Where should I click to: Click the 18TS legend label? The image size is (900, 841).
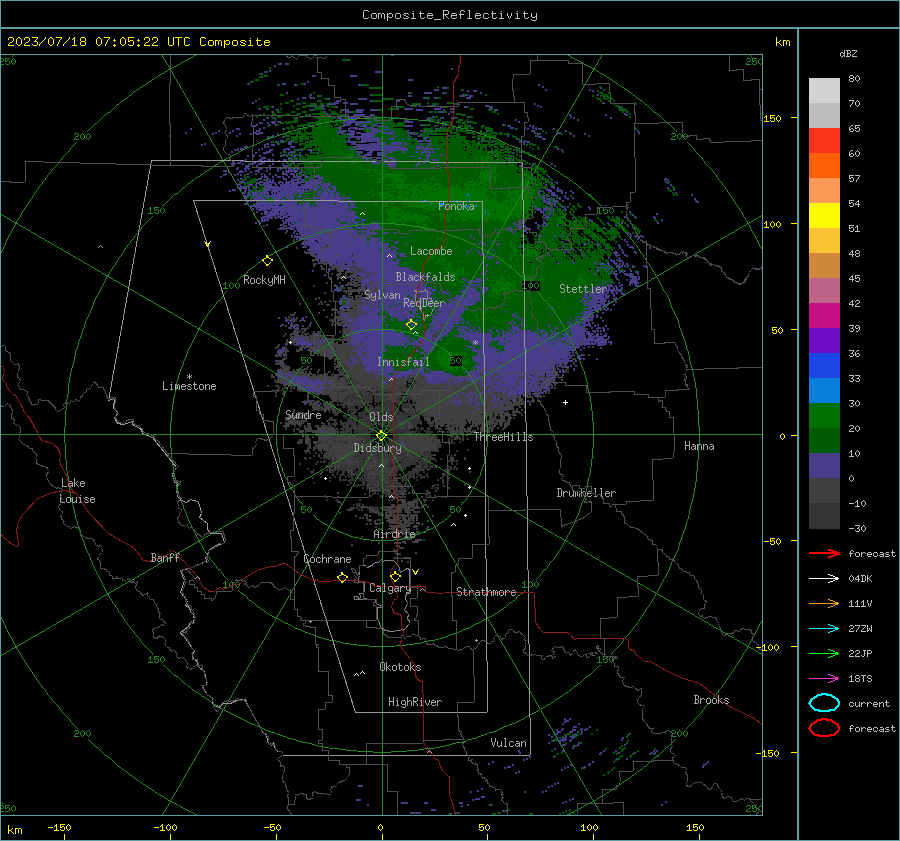(860, 679)
